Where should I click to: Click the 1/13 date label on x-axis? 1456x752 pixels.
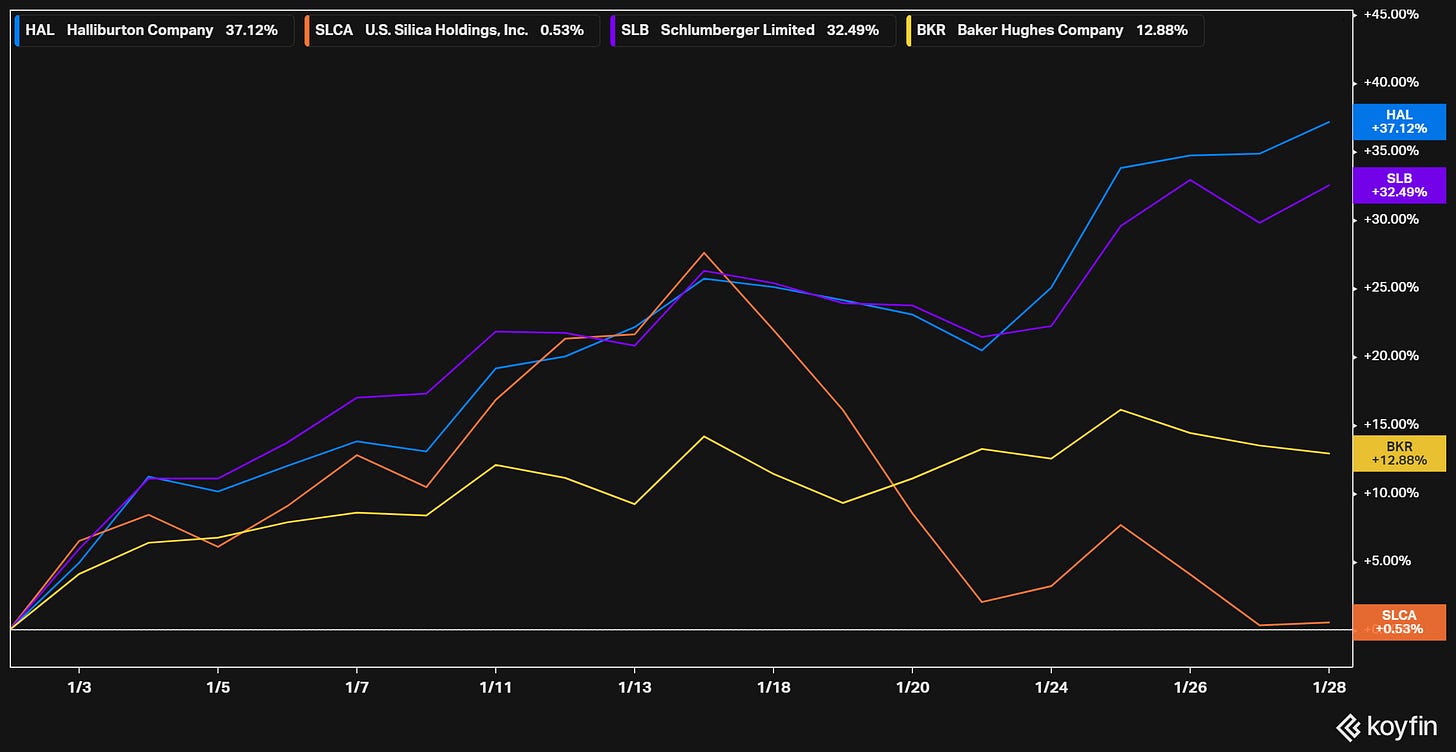(x=634, y=686)
